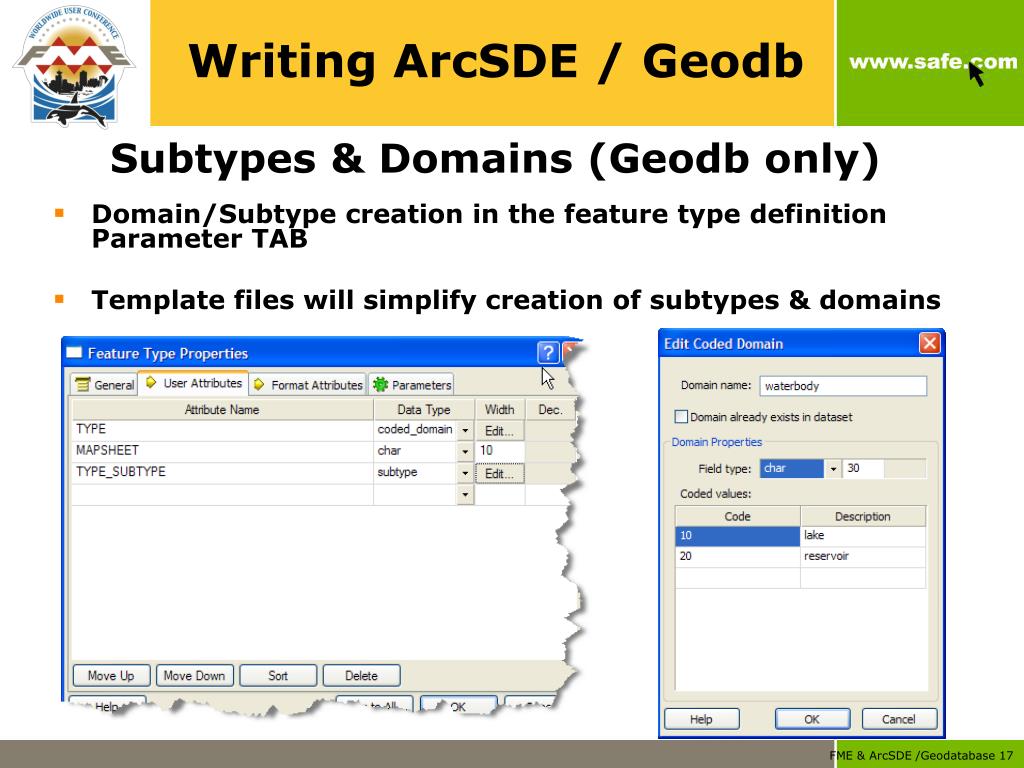Select the TYPE_SUBTYPE attribute name cell
Image resolution: width=1024 pixels, height=768 pixels.
coord(222,472)
